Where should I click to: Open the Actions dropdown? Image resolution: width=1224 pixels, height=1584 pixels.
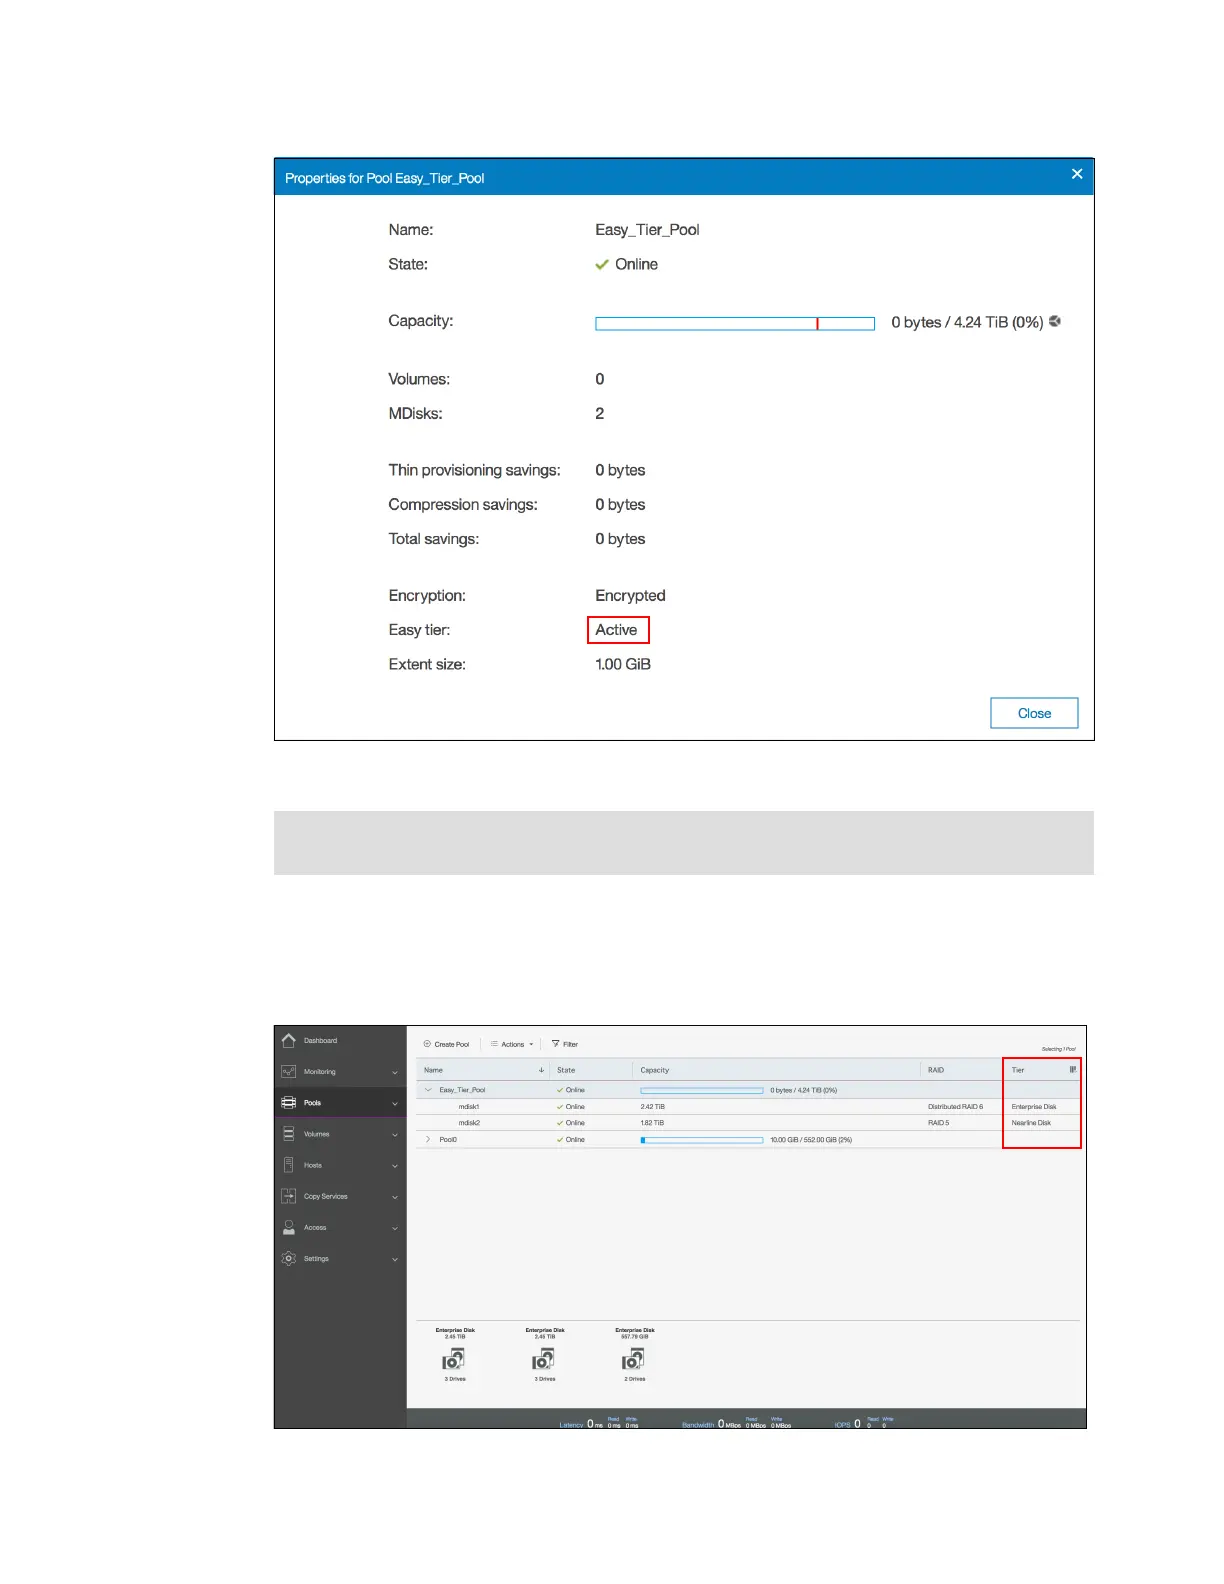tap(512, 1044)
